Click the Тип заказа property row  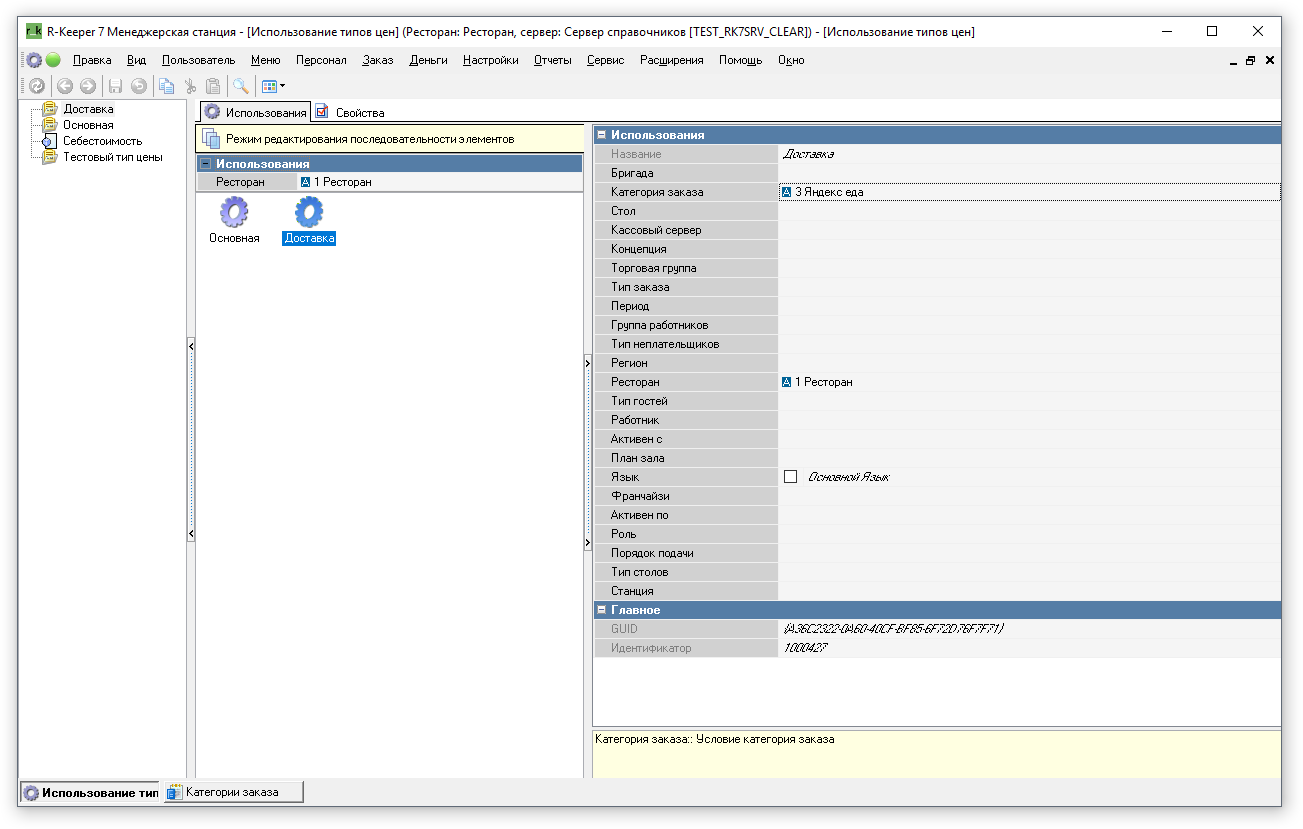point(937,287)
